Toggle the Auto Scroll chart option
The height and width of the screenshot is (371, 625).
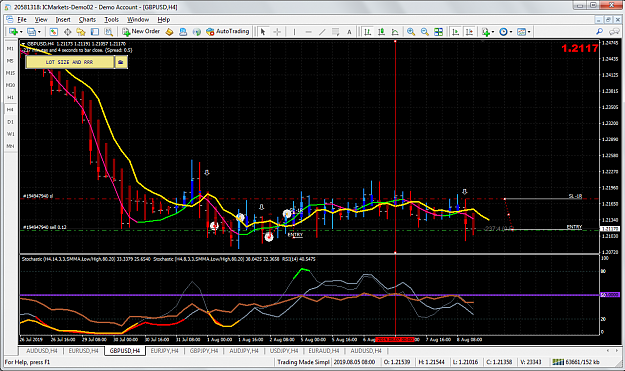456,31
